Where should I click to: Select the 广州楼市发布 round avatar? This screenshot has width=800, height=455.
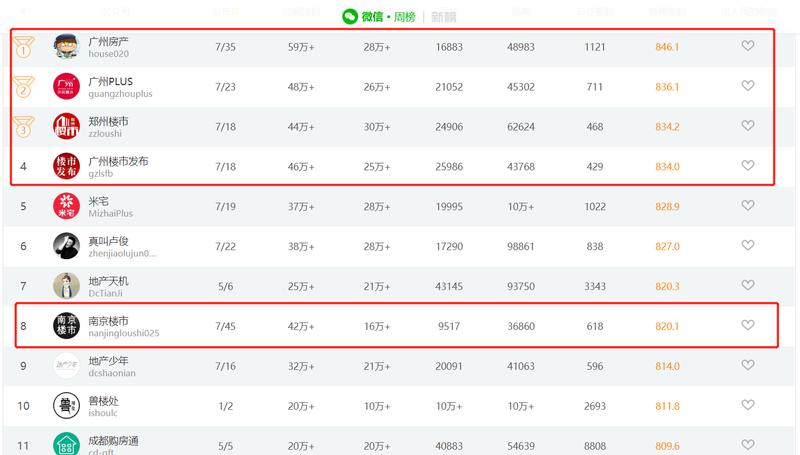point(66,167)
